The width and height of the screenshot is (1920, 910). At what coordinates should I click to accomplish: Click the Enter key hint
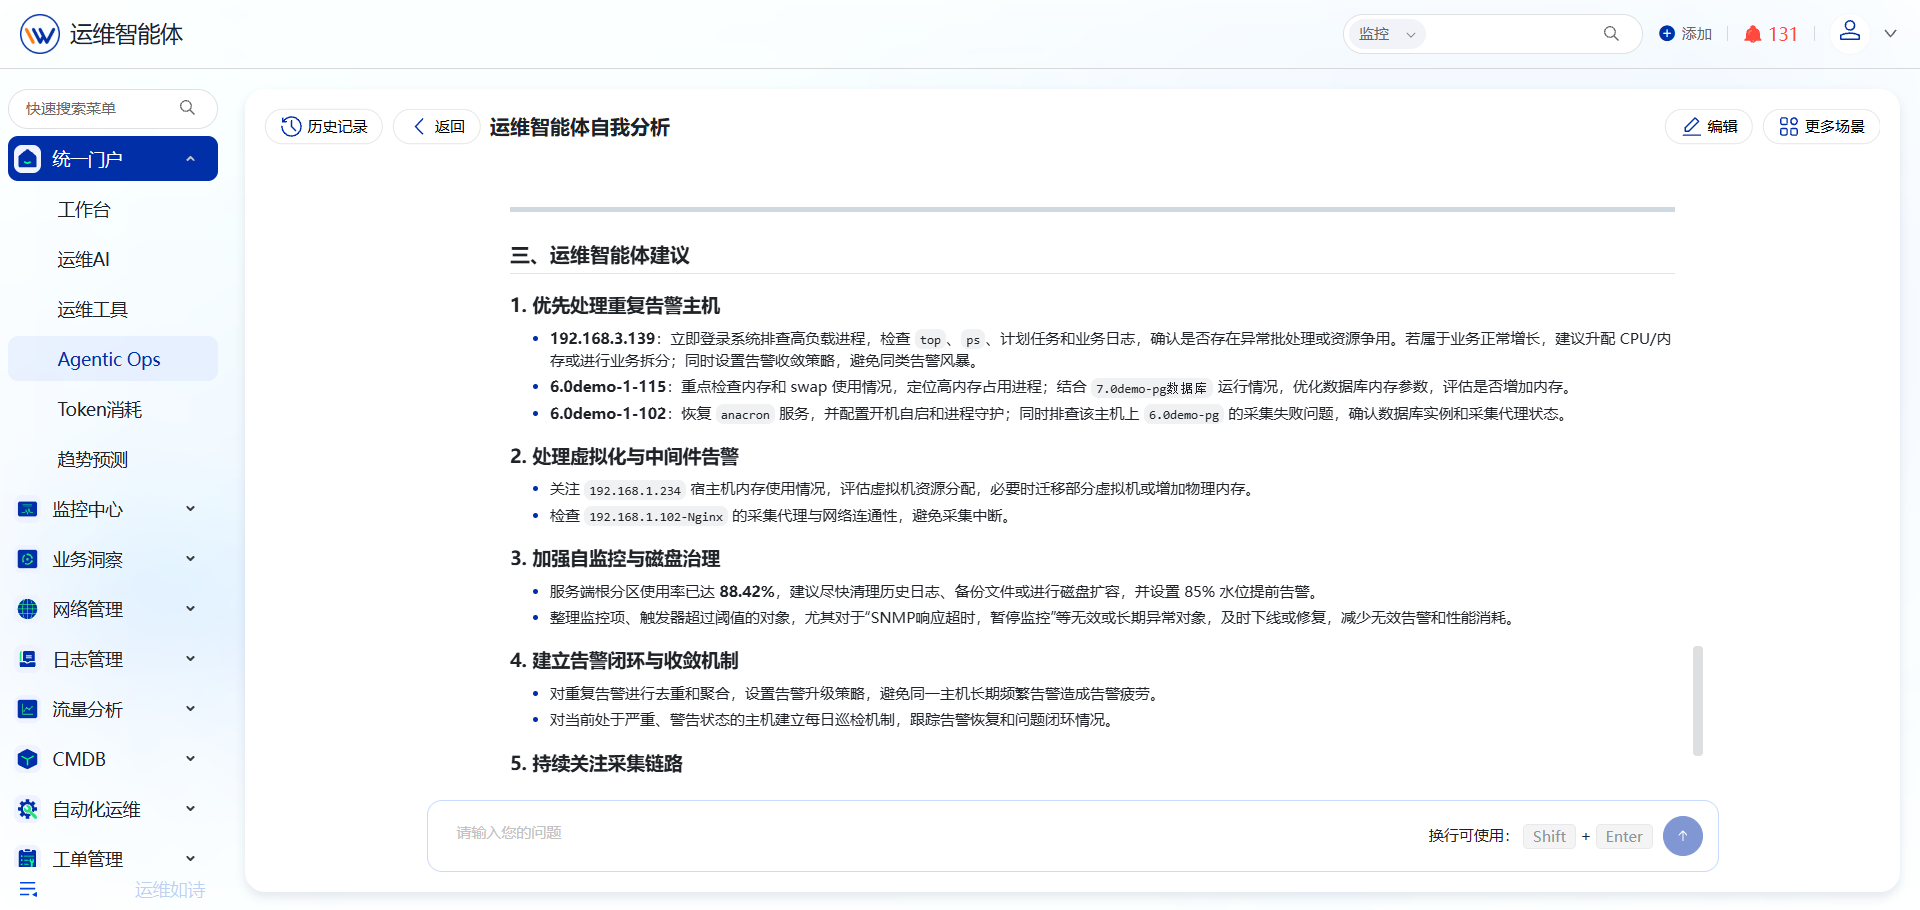[1624, 836]
